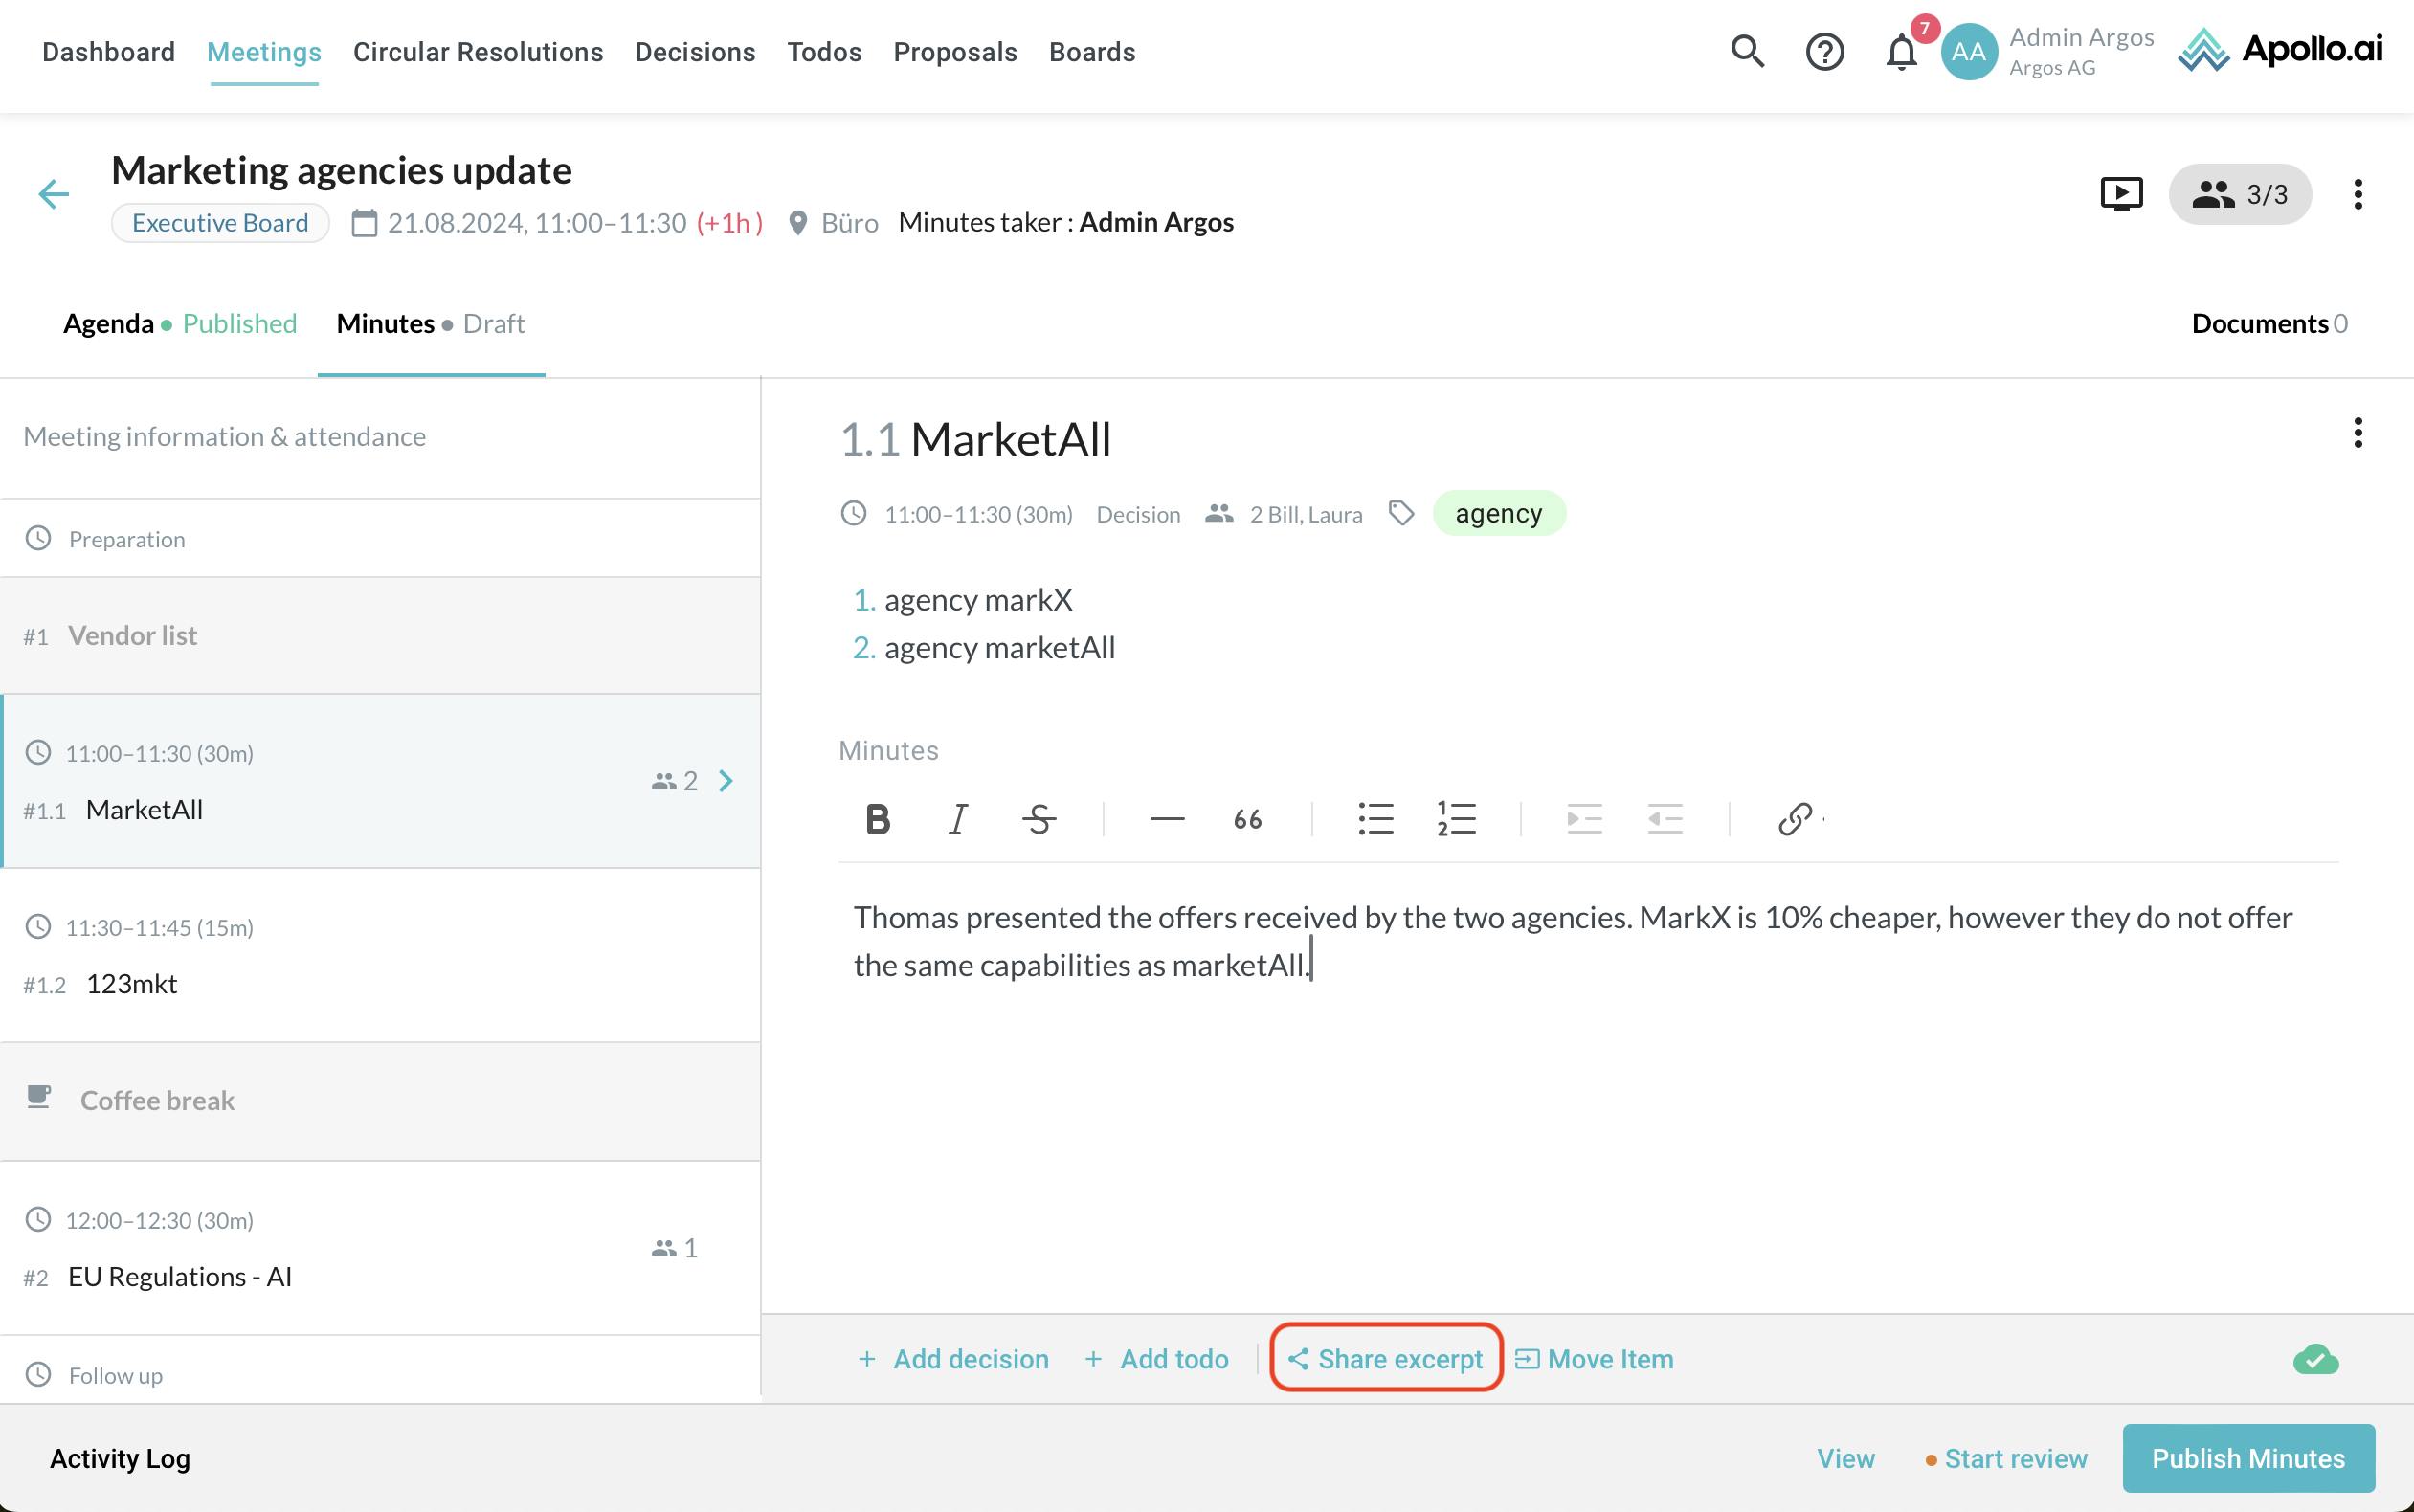Open the Decisions menu item
The height and width of the screenshot is (1512, 2414).
(695, 52)
